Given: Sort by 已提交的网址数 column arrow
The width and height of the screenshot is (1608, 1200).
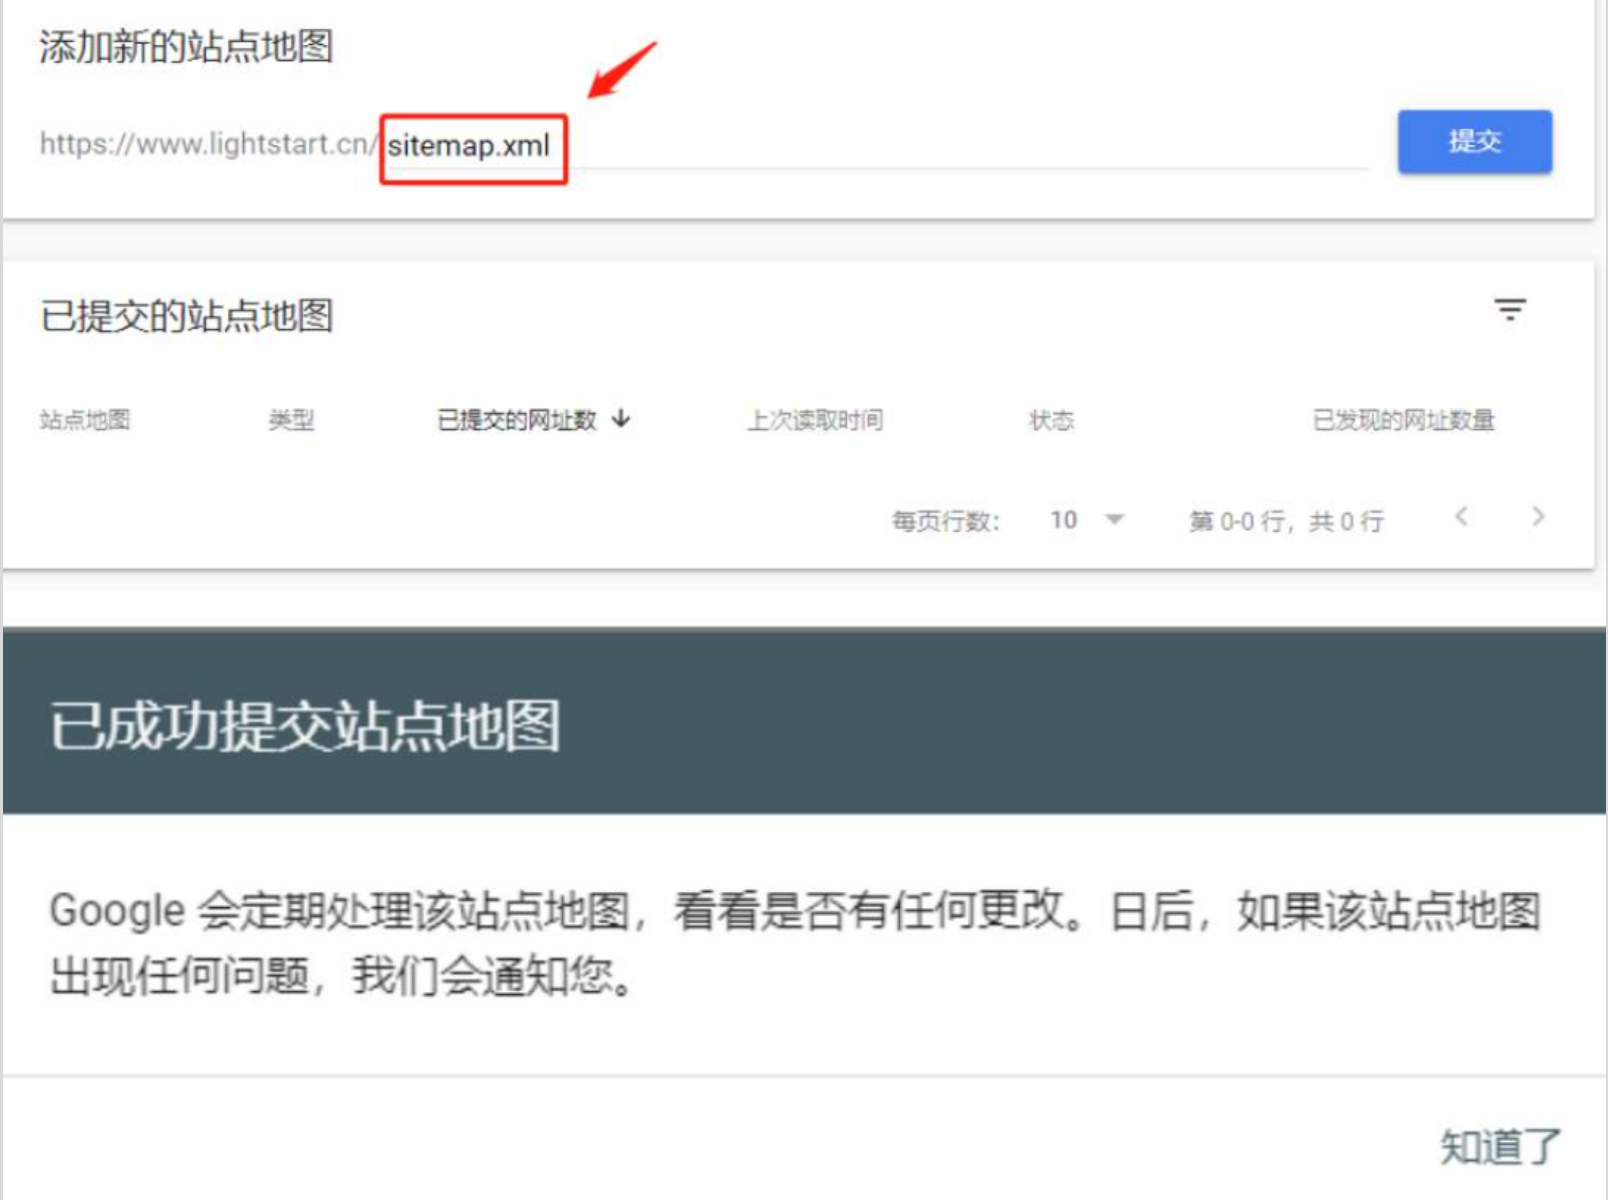Looking at the screenshot, I should 622,419.
